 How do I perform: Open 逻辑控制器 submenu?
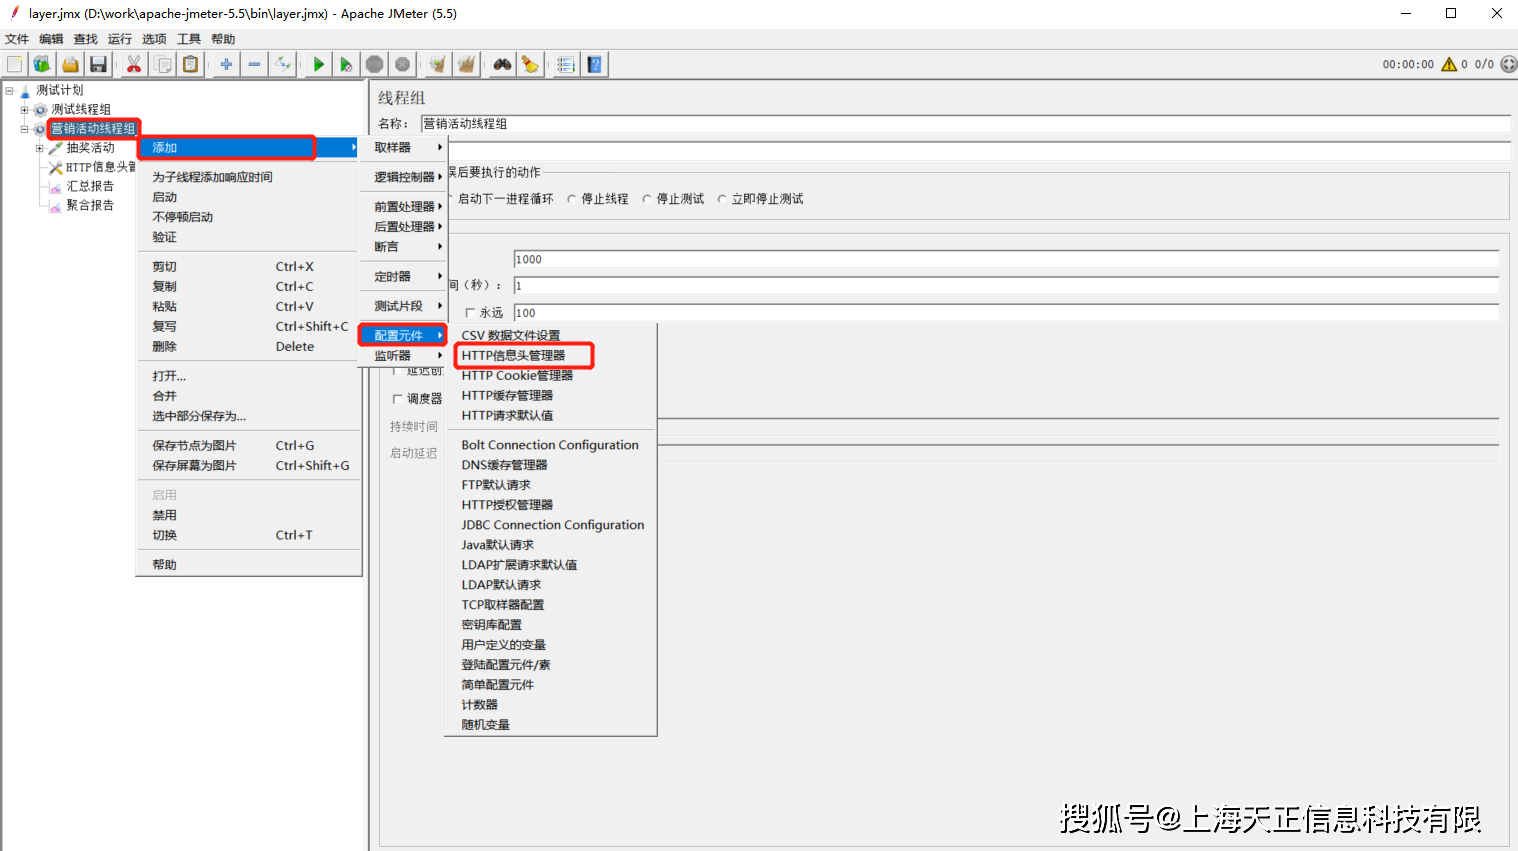403,177
